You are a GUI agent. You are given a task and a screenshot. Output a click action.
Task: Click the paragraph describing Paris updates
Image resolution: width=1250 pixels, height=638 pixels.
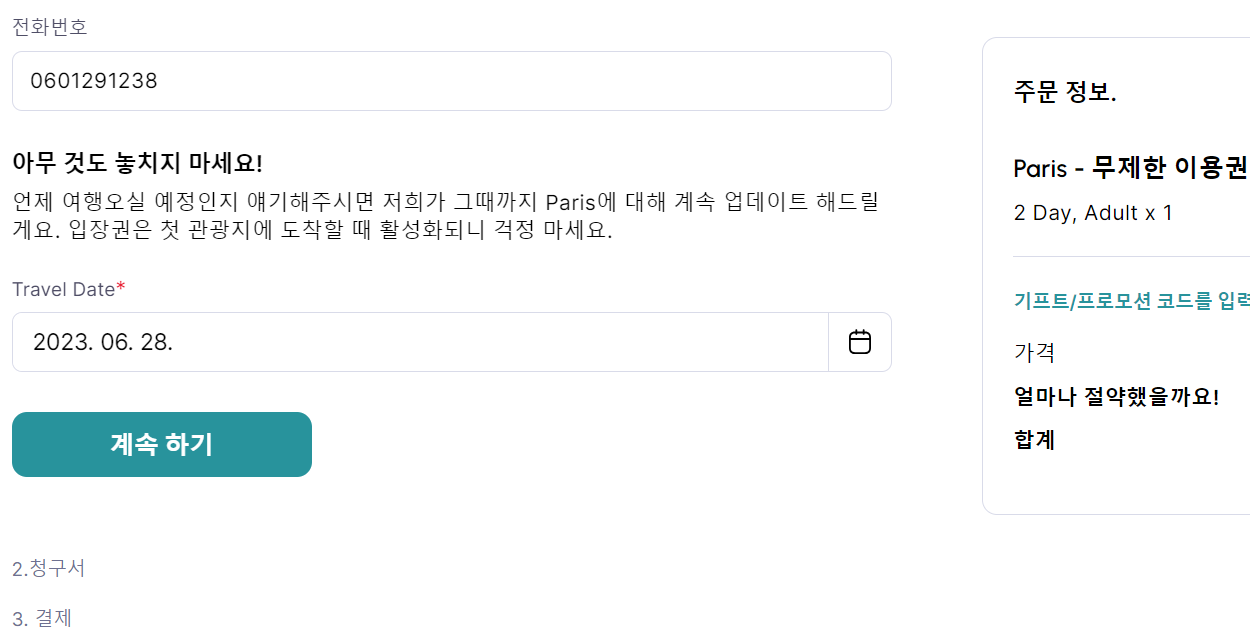coord(445,215)
